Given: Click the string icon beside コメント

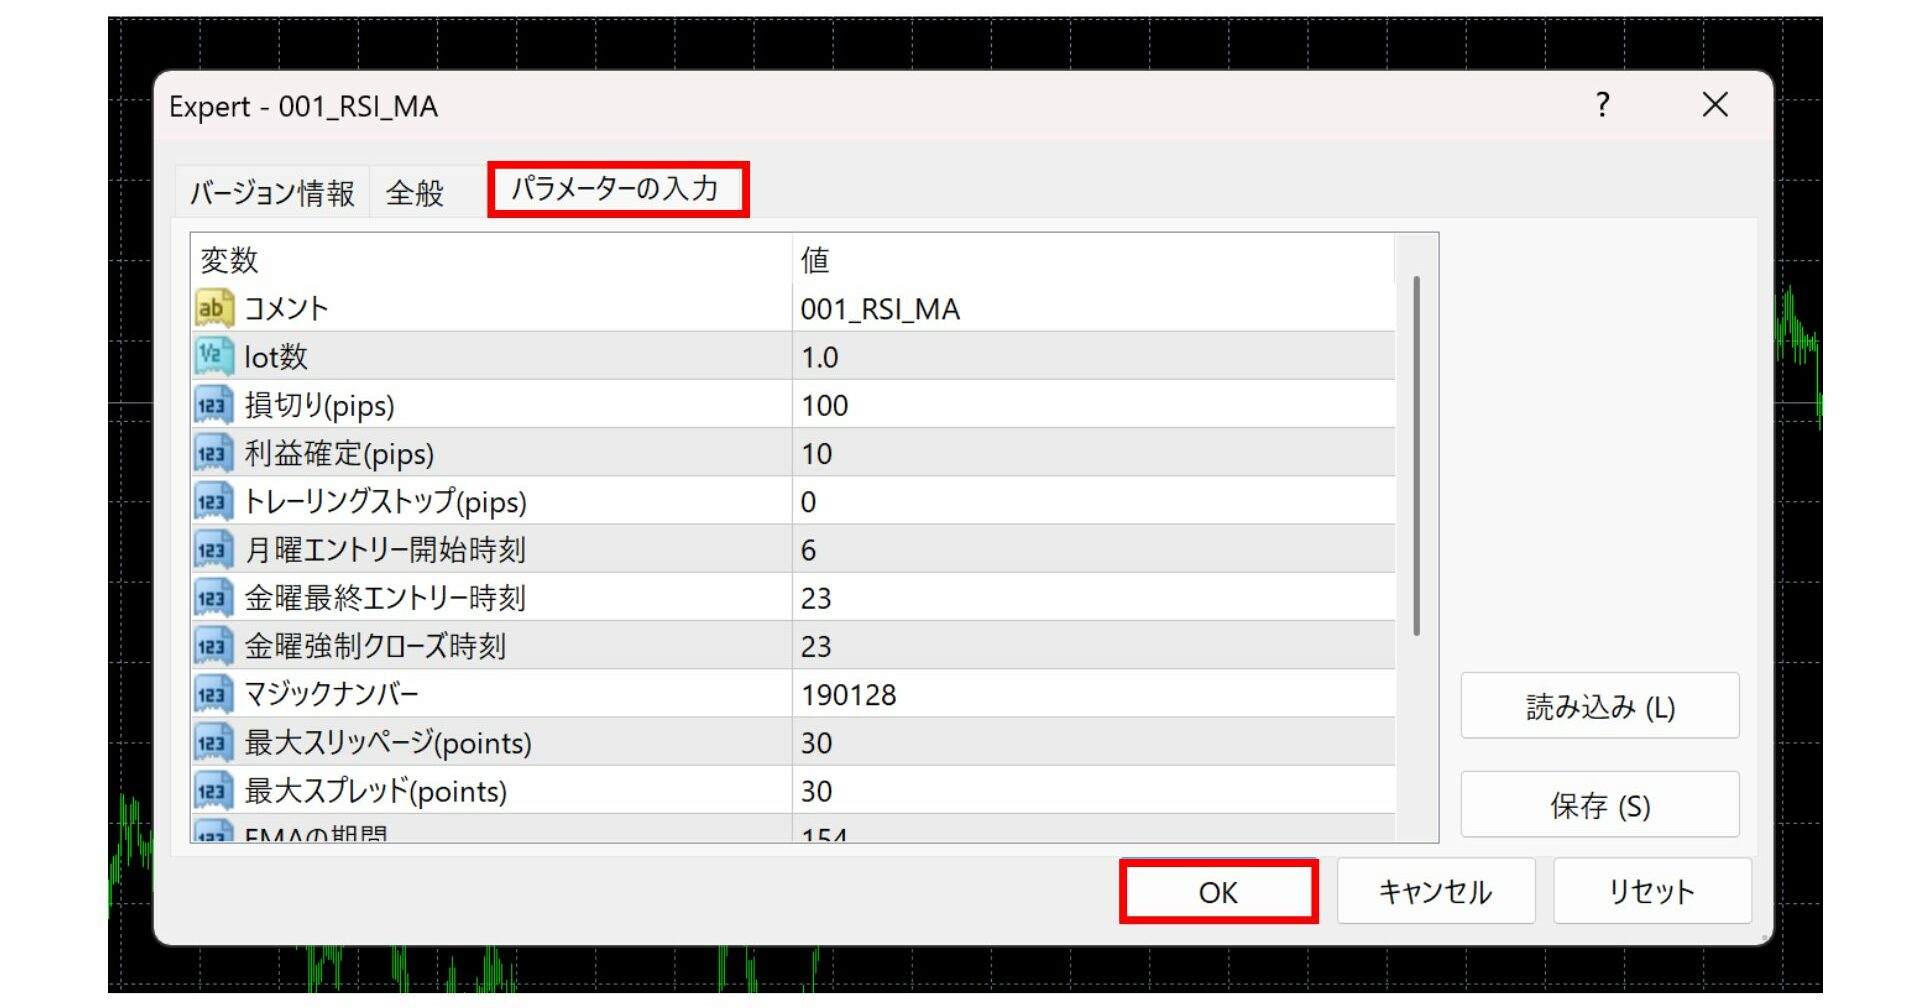Looking at the screenshot, I should point(213,308).
